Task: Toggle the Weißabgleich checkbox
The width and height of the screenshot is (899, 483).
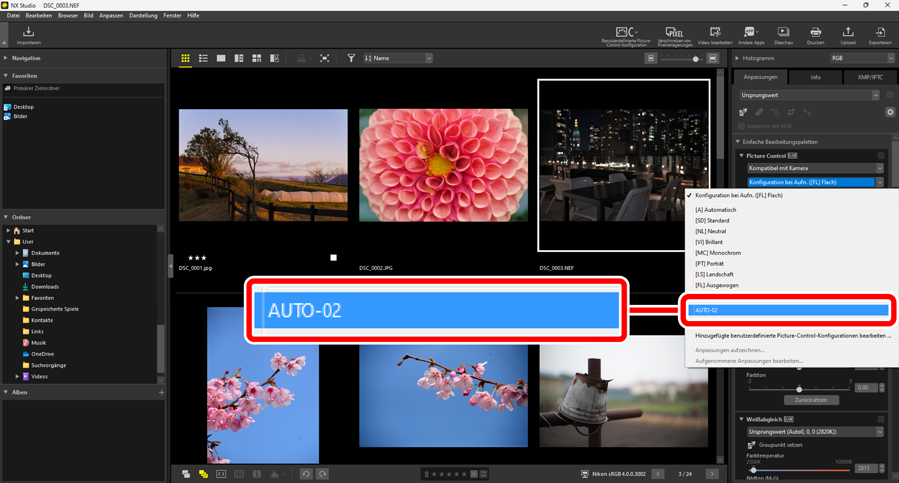Action: point(881,420)
